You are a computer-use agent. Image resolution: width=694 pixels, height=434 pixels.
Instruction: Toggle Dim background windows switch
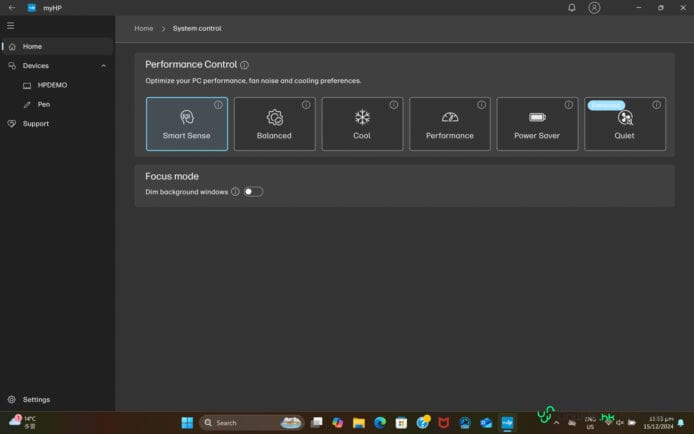pyautogui.click(x=253, y=192)
